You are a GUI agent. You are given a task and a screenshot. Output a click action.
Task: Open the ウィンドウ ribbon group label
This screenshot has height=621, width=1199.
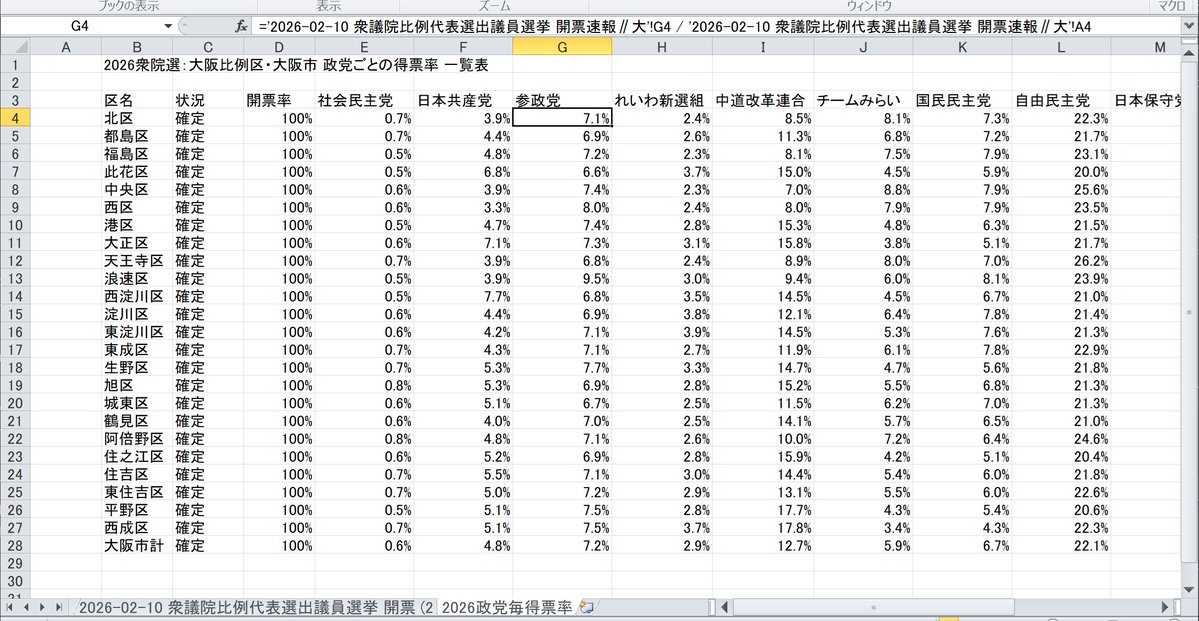tap(871, 6)
